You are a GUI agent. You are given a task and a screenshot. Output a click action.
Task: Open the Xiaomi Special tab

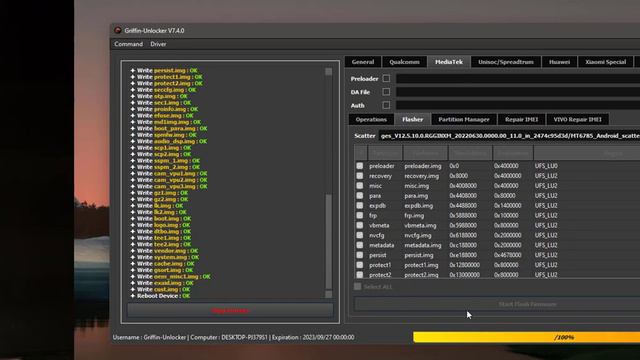[x=605, y=62]
